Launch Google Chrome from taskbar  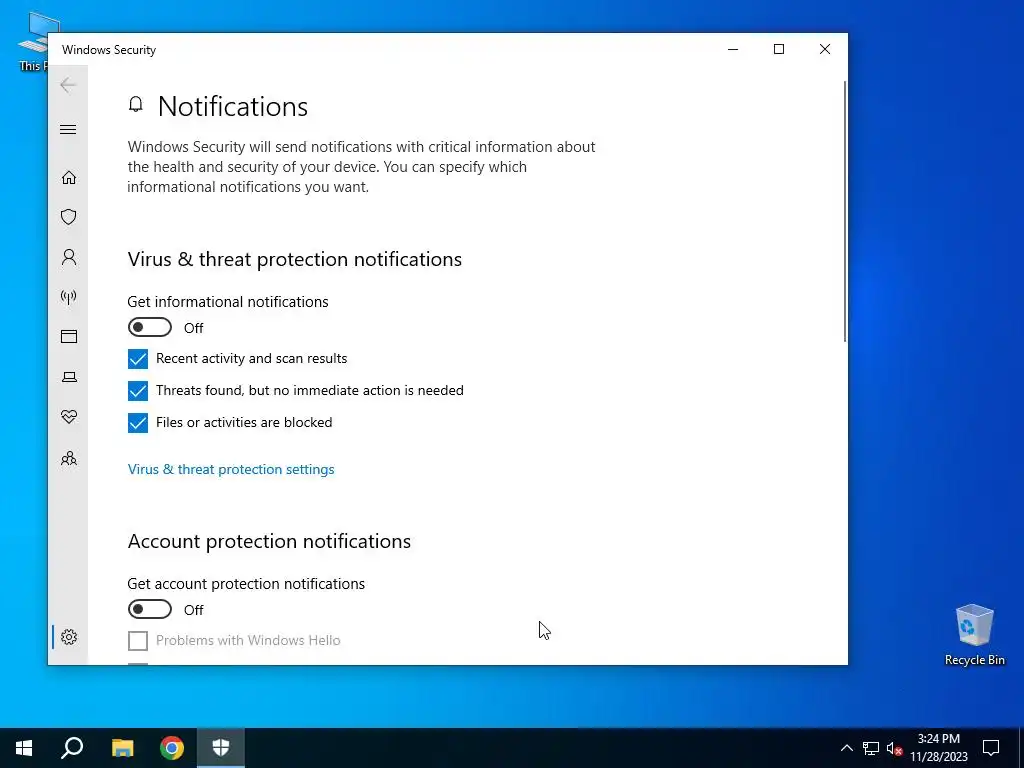[172, 748]
